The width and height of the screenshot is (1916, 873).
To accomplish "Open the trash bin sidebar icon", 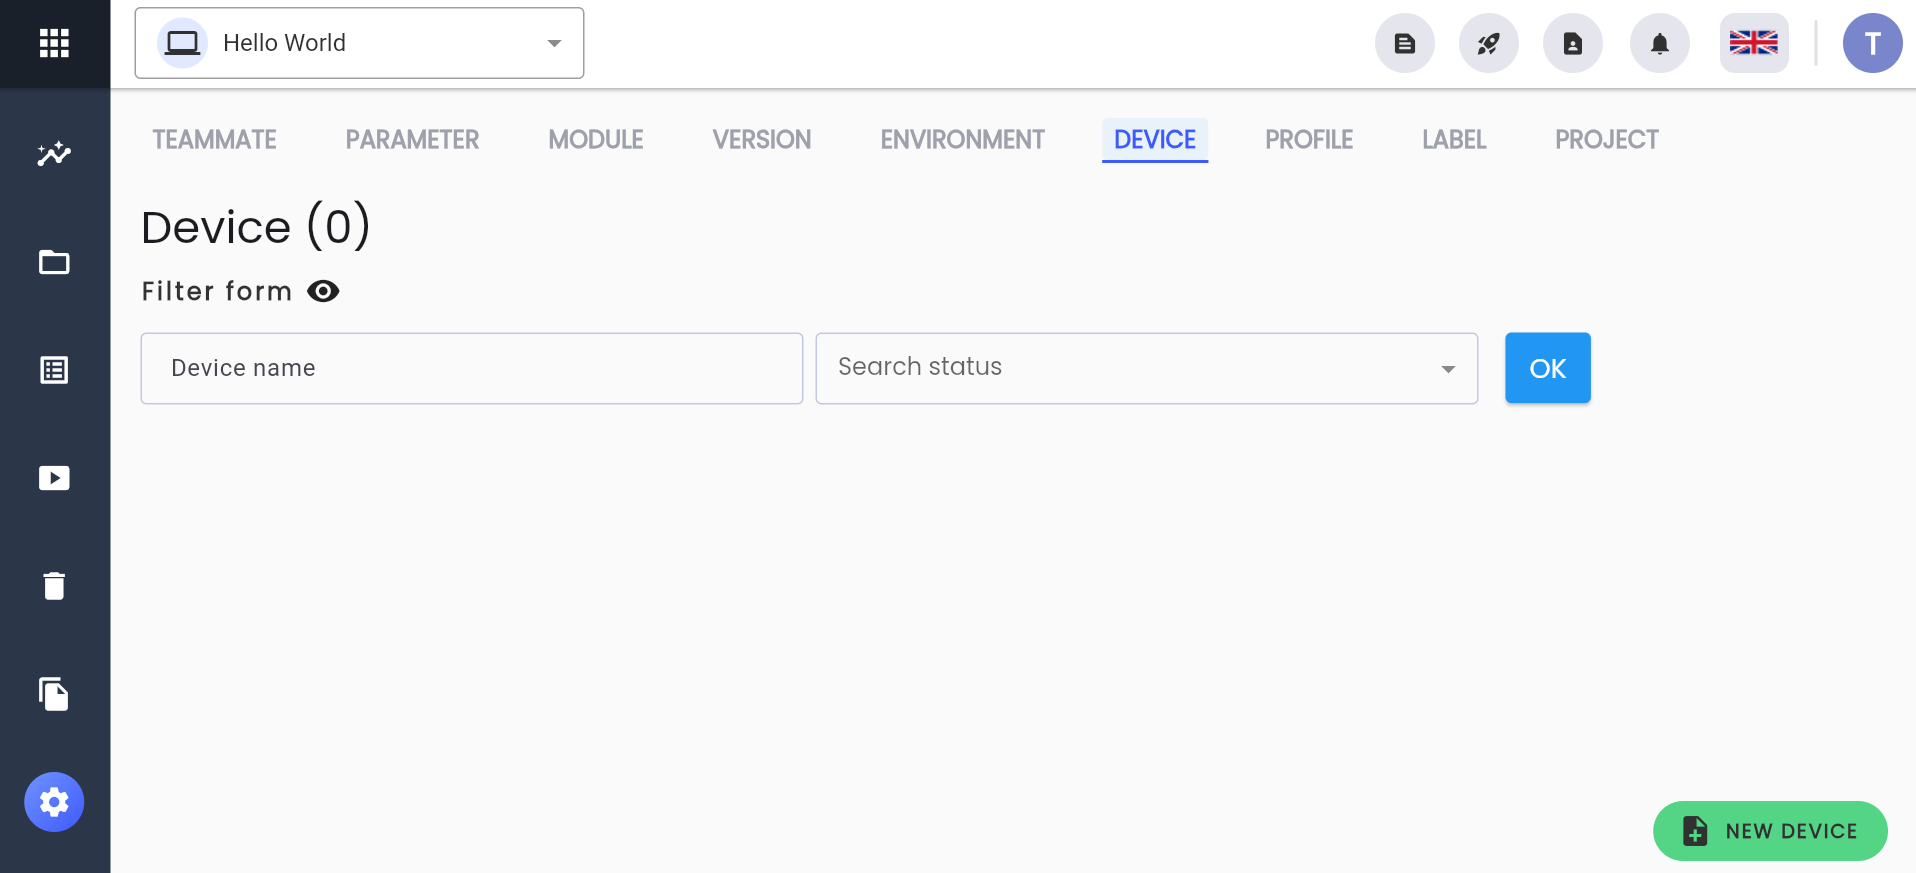I will (54, 586).
